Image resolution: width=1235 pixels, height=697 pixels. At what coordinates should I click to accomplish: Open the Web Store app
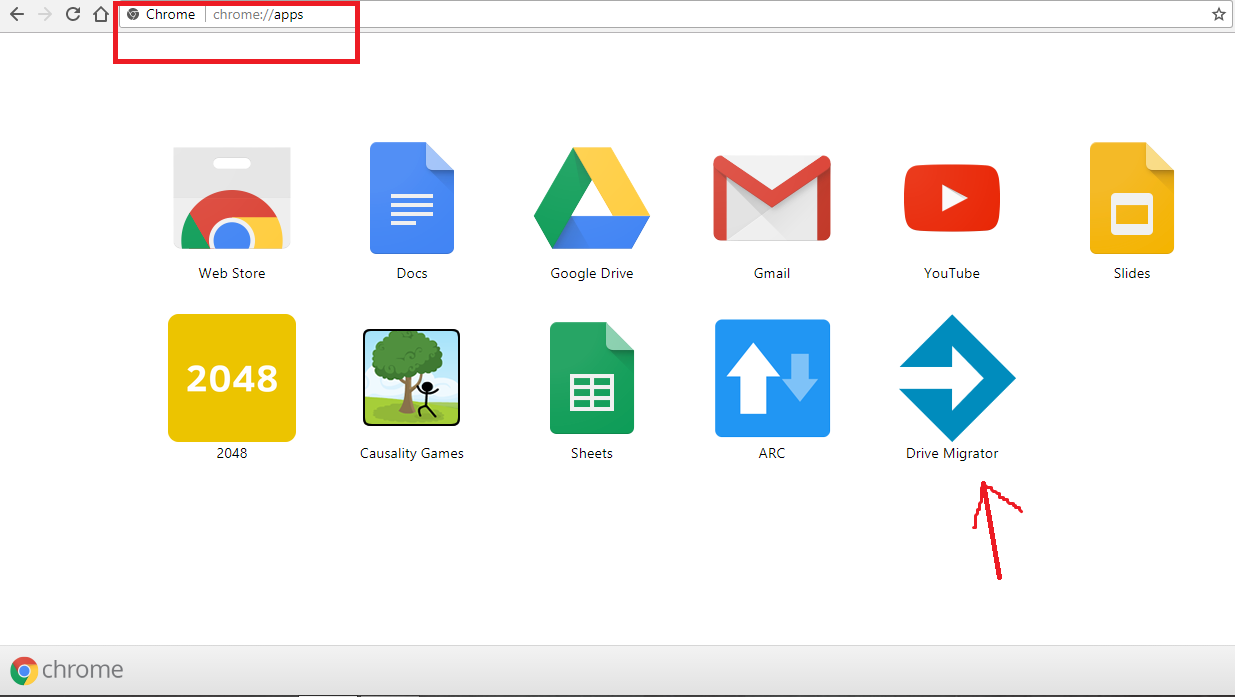tap(231, 197)
